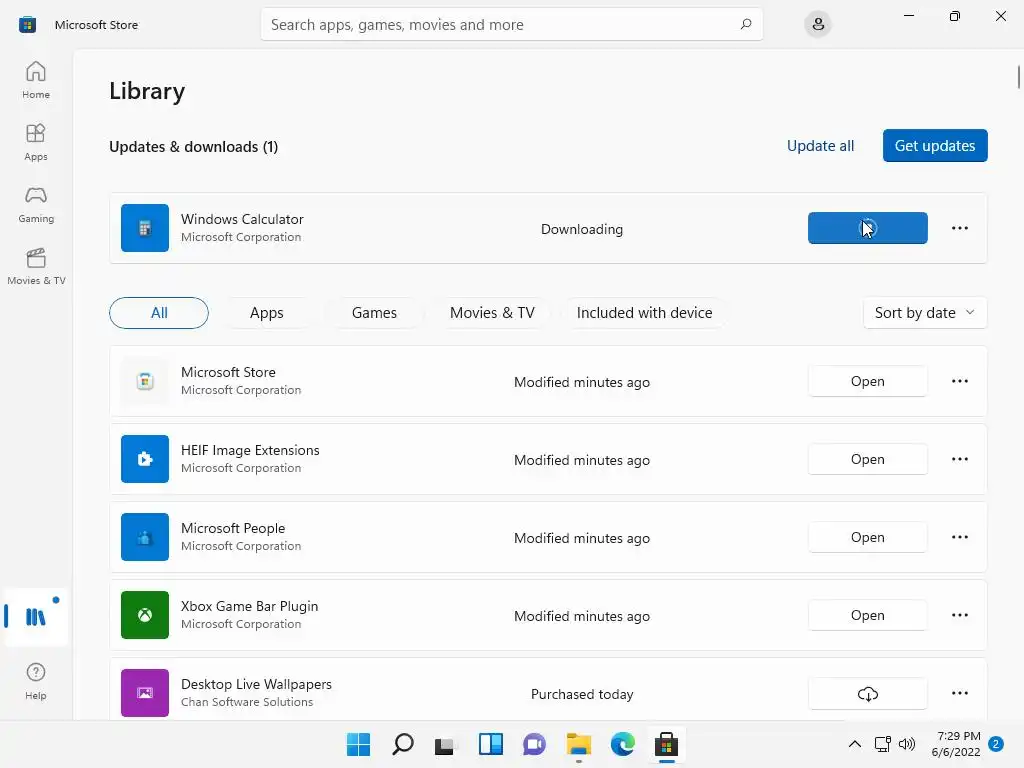Open more options for Windows Calculator
The width and height of the screenshot is (1024, 768).
(959, 228)
